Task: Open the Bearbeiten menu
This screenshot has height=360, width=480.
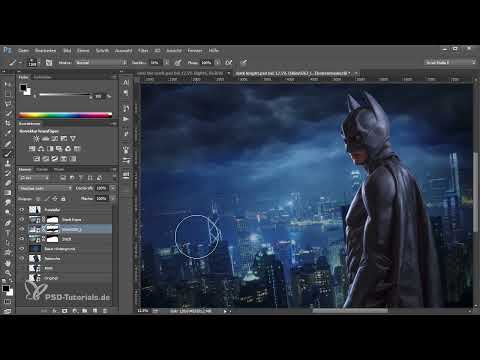Action: [45, 50]
